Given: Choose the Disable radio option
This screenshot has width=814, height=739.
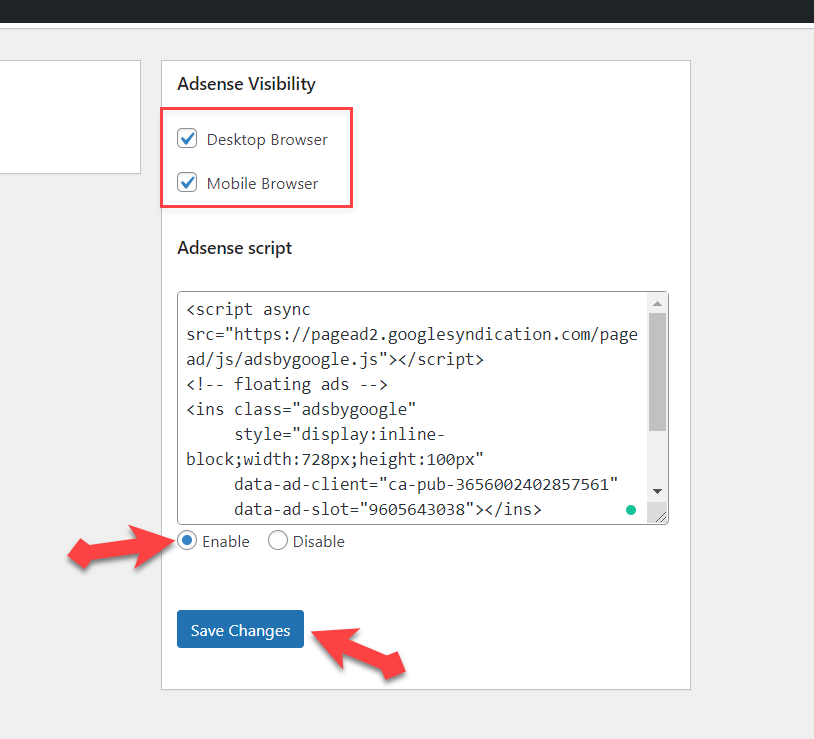Looking at the screenshot, I should pos(278,541).
